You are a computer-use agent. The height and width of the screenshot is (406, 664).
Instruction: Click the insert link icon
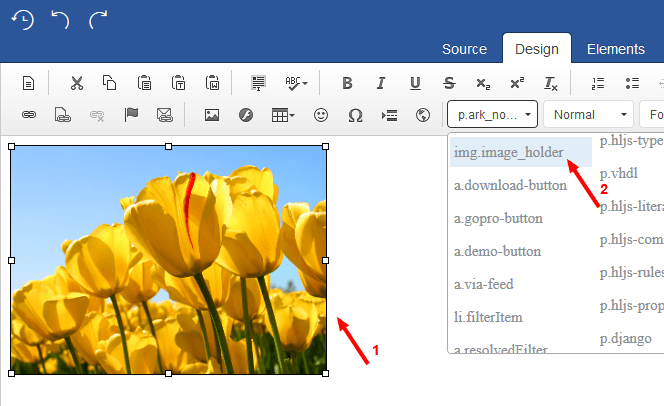(x=29, y=115)
